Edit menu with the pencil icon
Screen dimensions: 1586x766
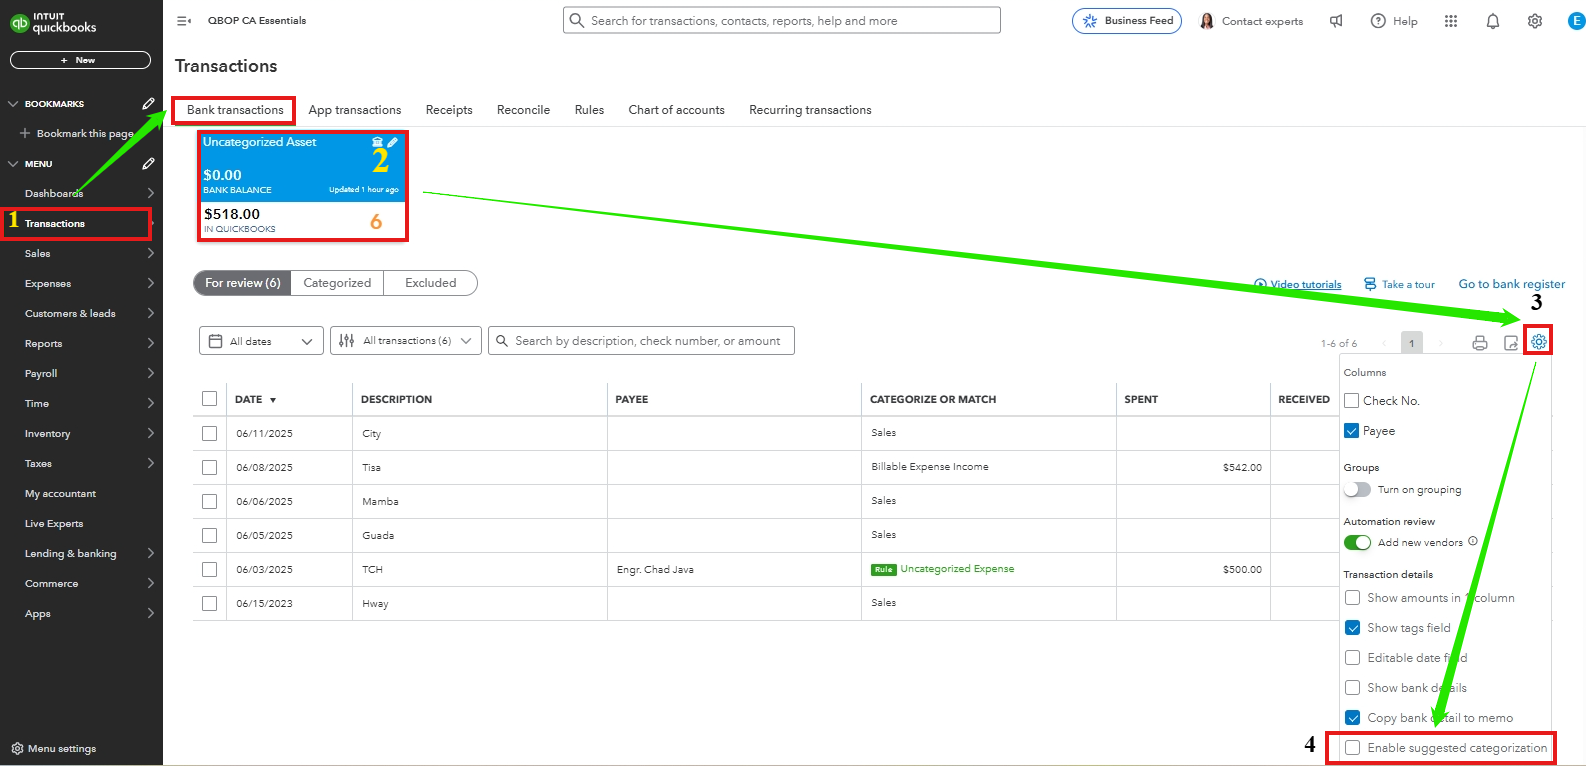click(x=148, y=163)
